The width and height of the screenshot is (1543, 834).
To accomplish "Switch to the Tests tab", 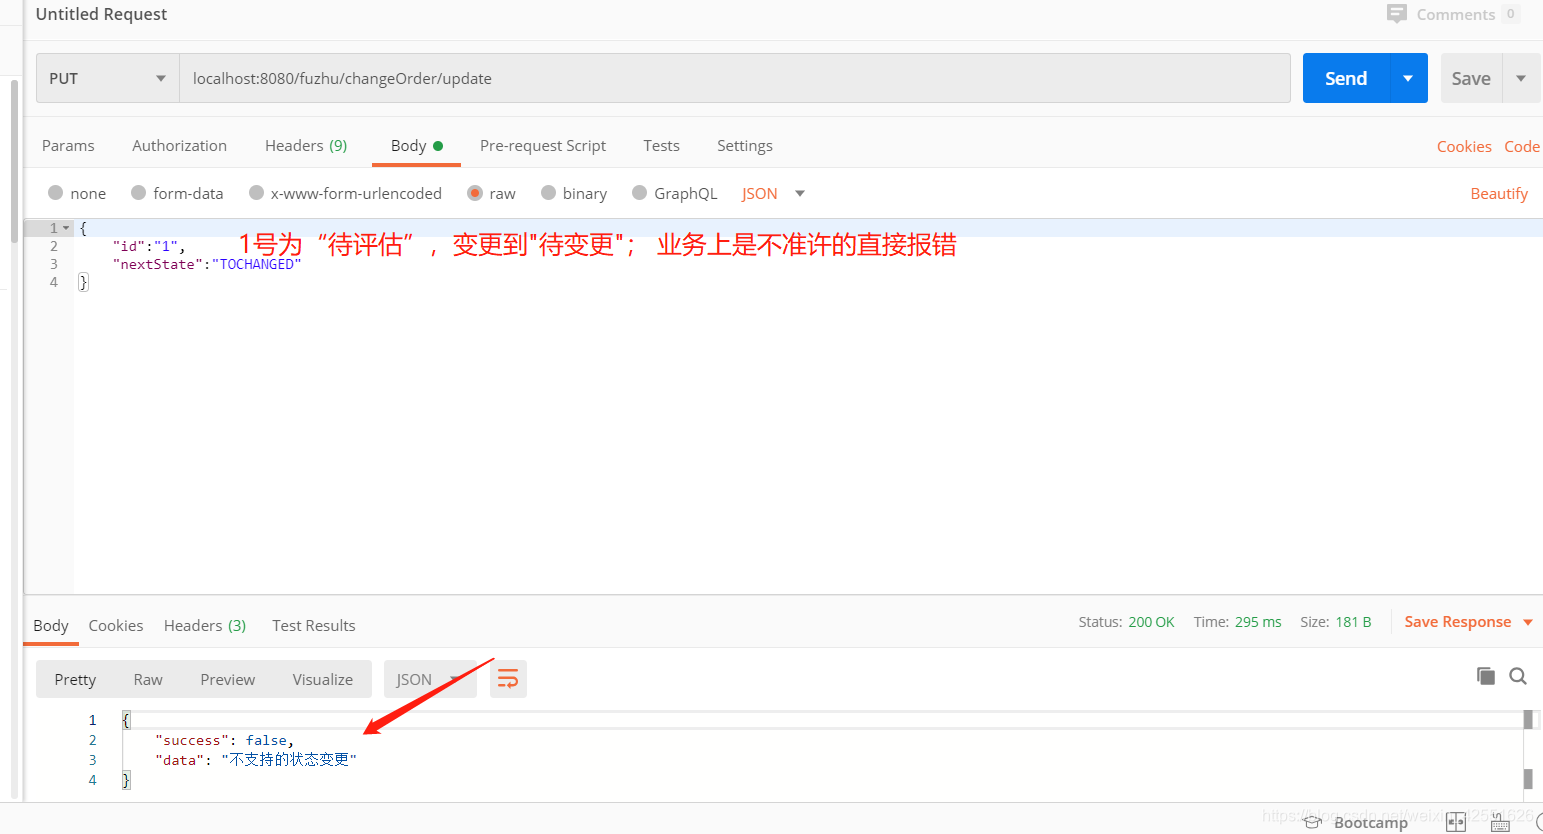I will click(661, 145).
